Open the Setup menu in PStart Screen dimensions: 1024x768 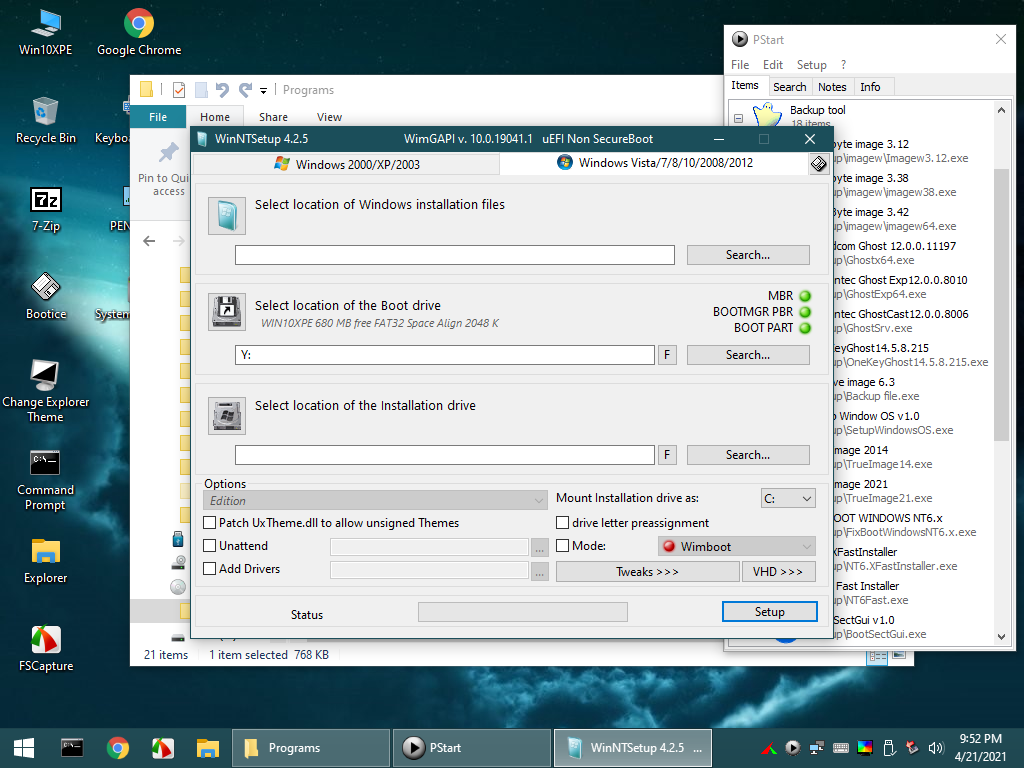click(x=811, y=65)
